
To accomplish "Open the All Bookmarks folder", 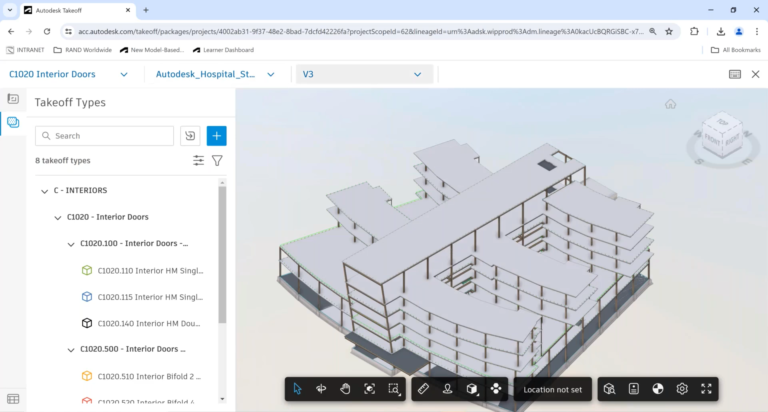I will click(736, 50).
